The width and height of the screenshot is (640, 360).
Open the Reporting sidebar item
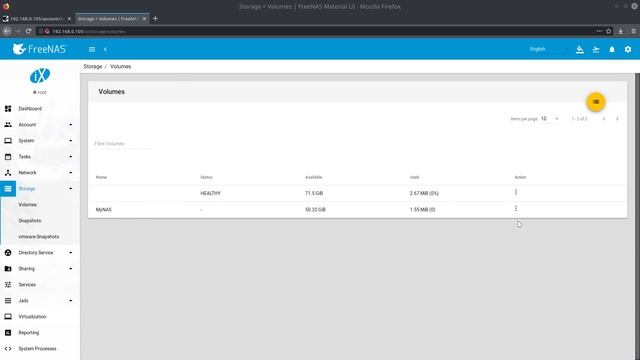(x=40, y=333)
